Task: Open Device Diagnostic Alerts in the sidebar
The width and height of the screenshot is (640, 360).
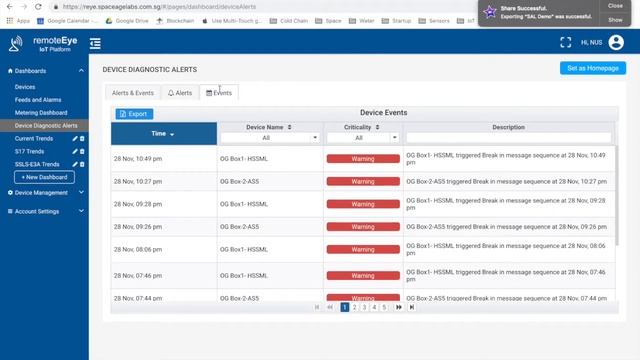Action: [x=44, y=126]
